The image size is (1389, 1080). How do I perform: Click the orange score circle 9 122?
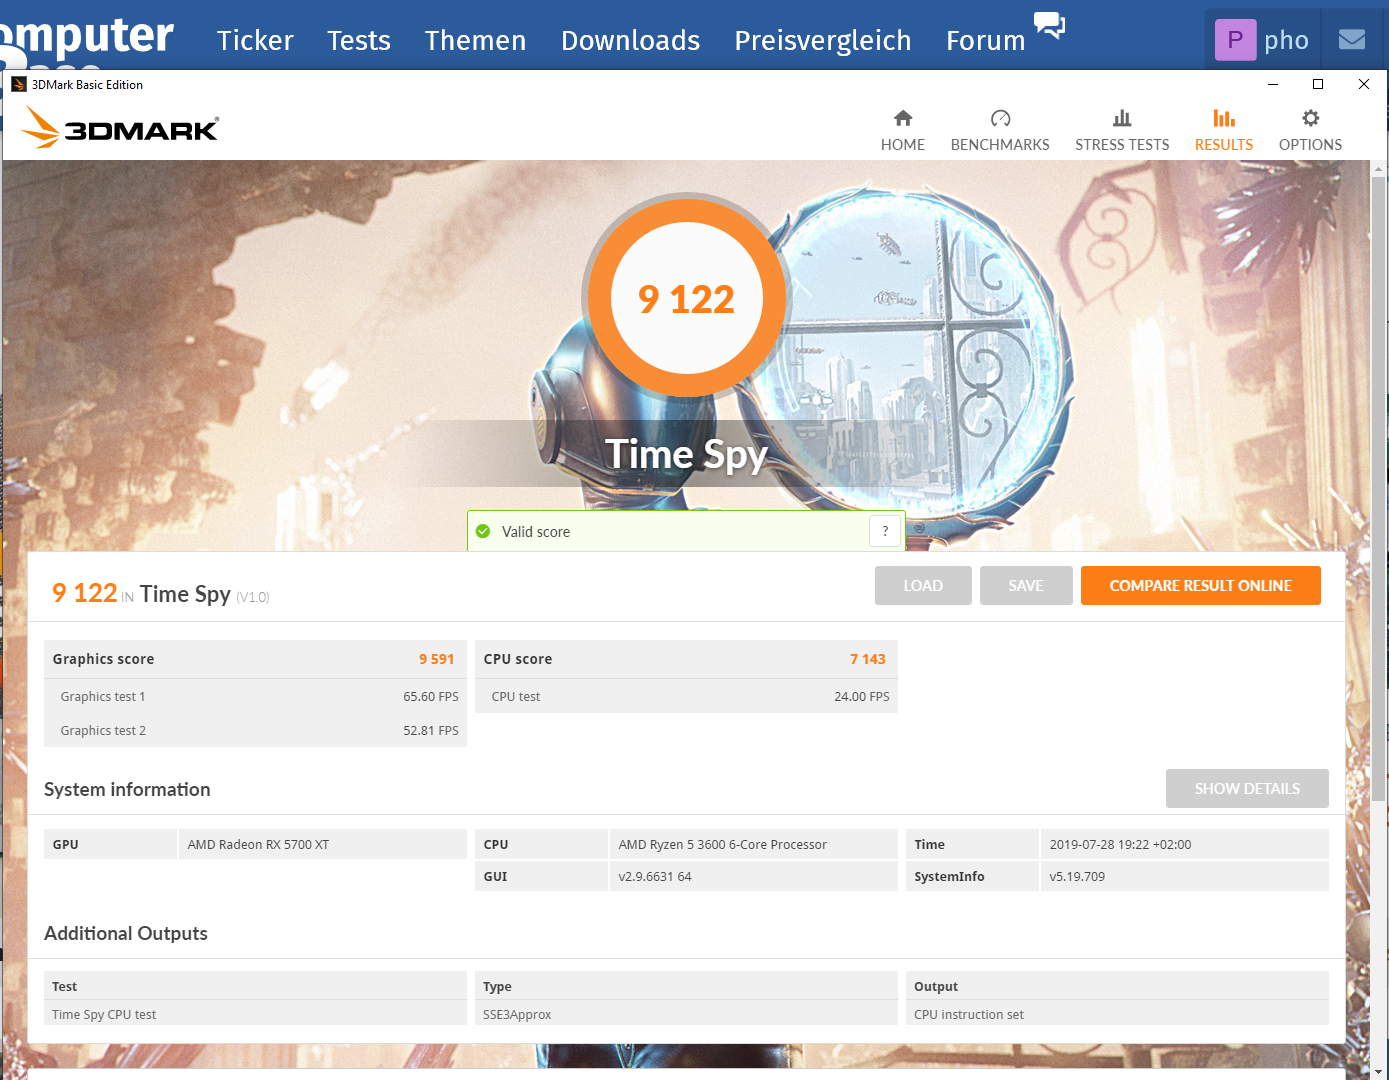tap(686, 298)
